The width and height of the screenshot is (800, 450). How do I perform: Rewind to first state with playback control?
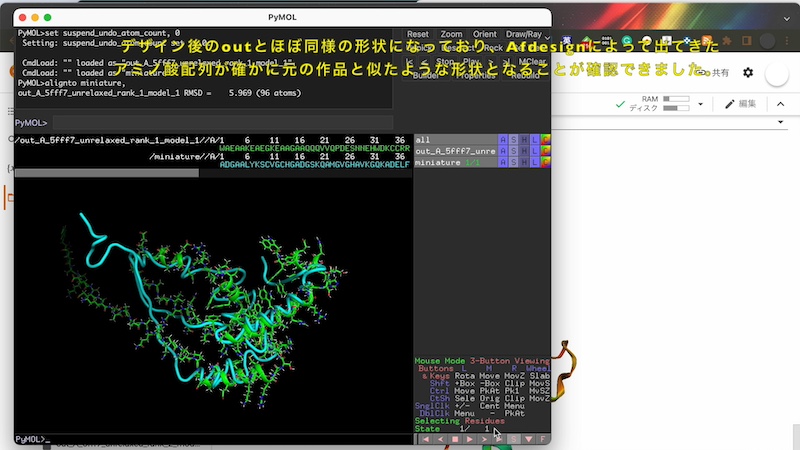425,439
